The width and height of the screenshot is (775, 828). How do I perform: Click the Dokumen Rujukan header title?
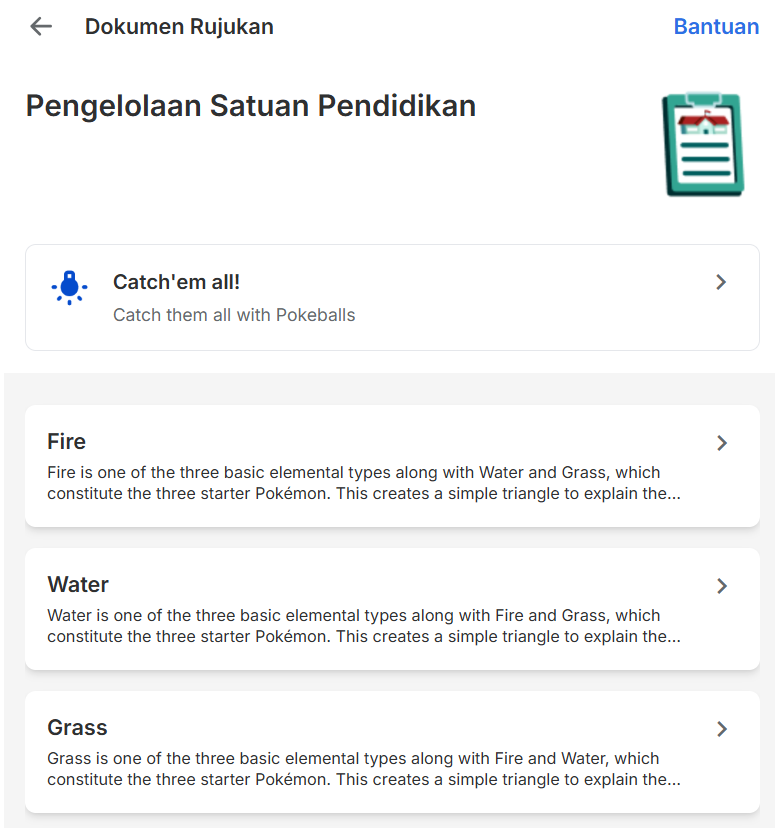pos(179,27)
